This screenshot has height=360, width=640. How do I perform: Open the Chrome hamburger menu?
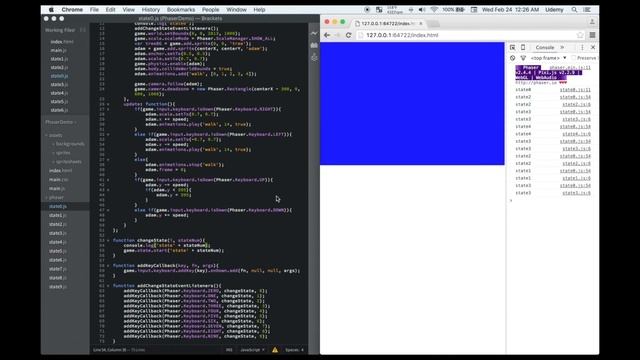pos(592,35)
